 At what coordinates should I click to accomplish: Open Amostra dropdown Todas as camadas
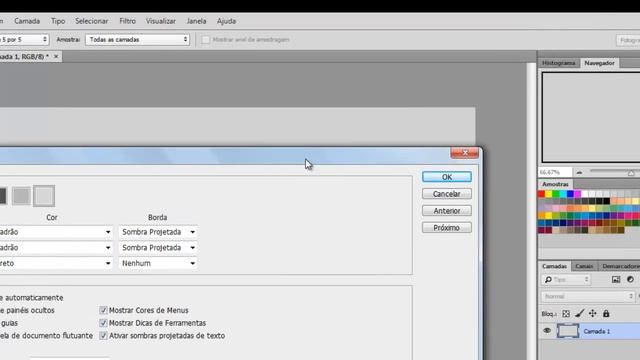(137, 40)
